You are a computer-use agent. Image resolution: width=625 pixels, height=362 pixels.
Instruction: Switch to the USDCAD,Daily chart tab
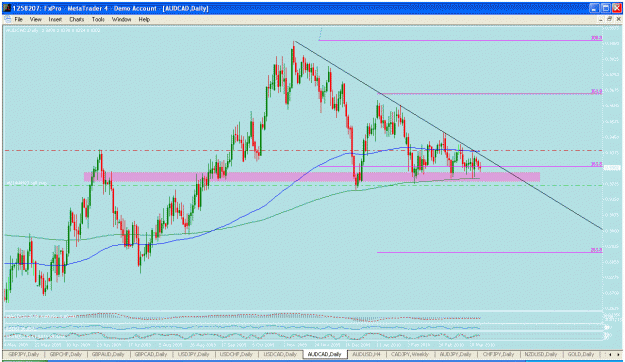click(x=280, y=354)
